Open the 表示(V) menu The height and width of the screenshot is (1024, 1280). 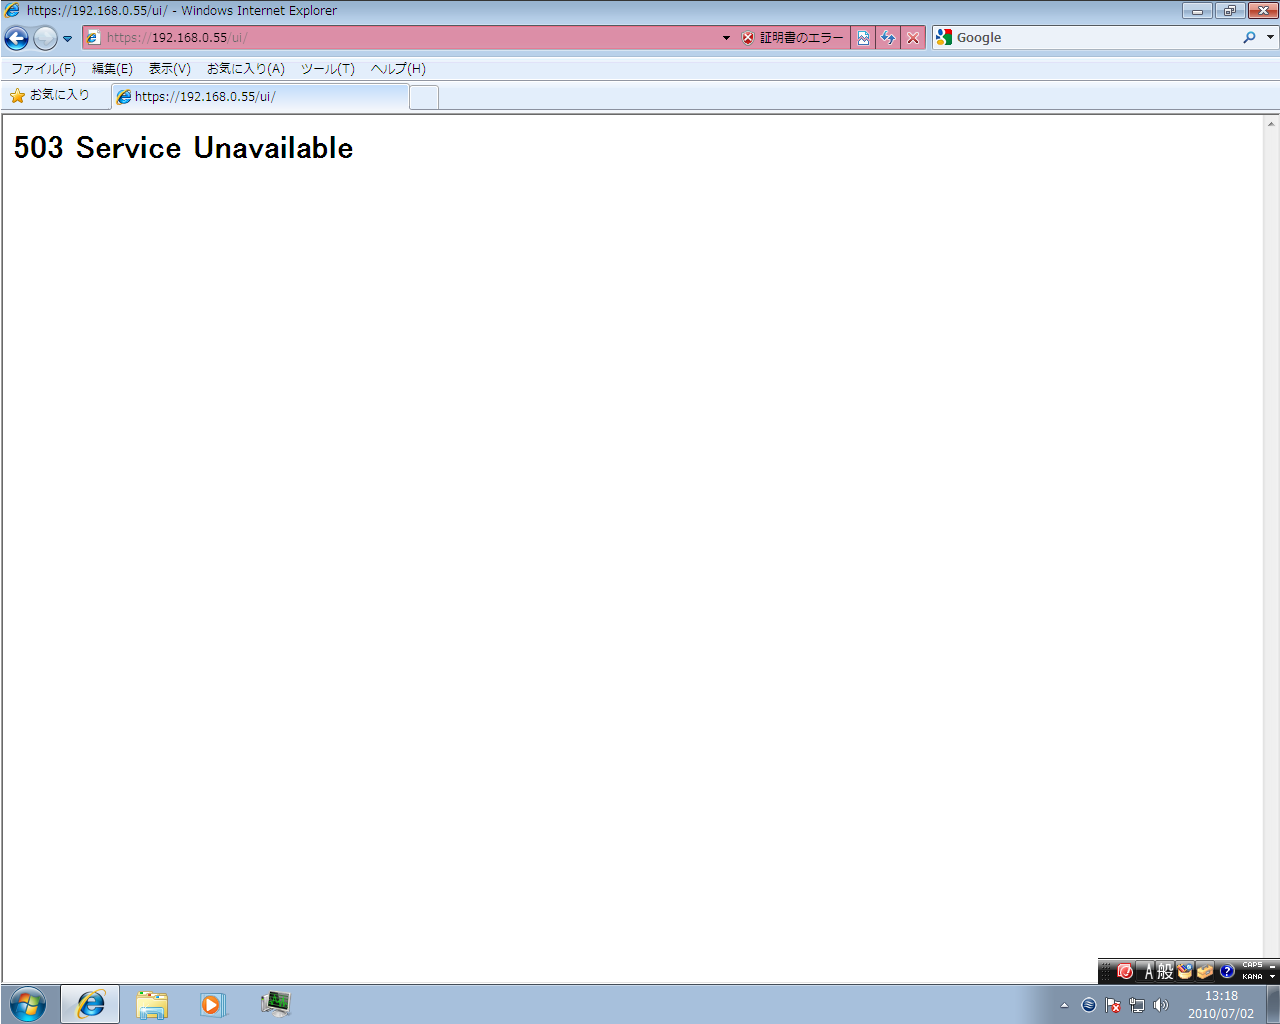tap(169, 69)
